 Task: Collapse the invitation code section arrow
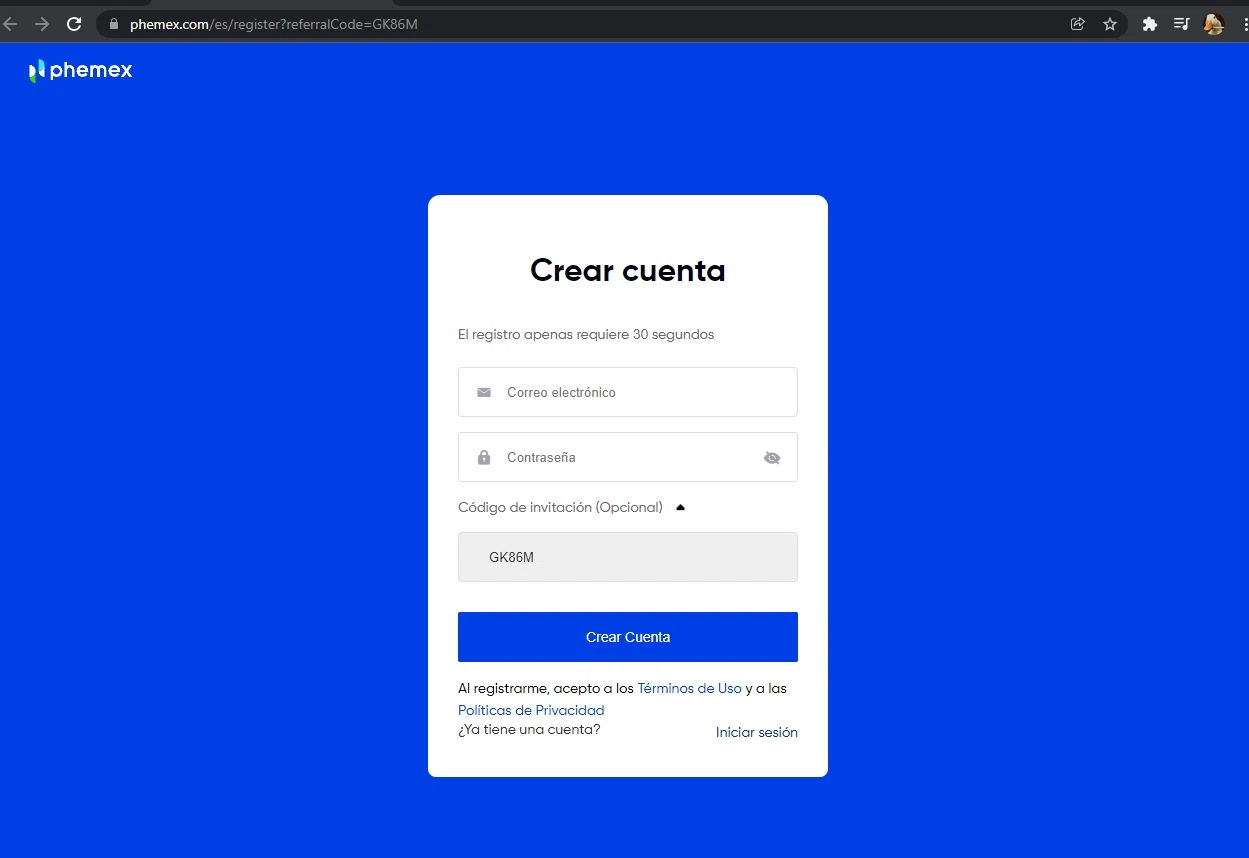pyautogui.click(x=680, y=507)
